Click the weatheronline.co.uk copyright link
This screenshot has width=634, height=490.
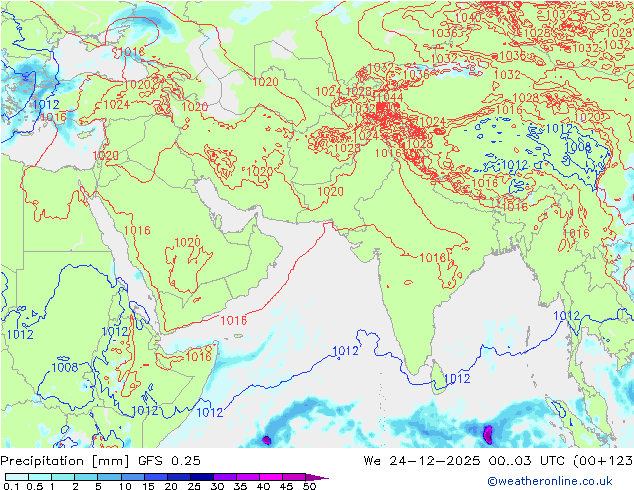point(550,481)
